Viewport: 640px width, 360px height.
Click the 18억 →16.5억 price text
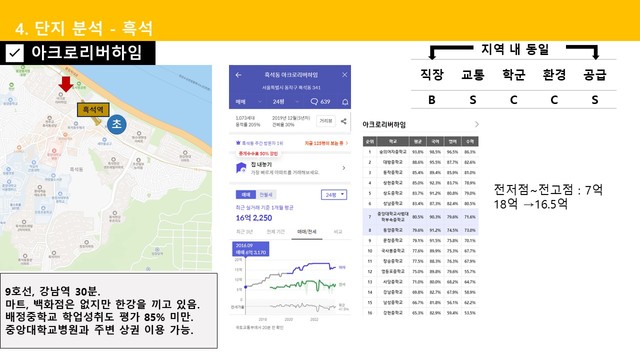531,204
